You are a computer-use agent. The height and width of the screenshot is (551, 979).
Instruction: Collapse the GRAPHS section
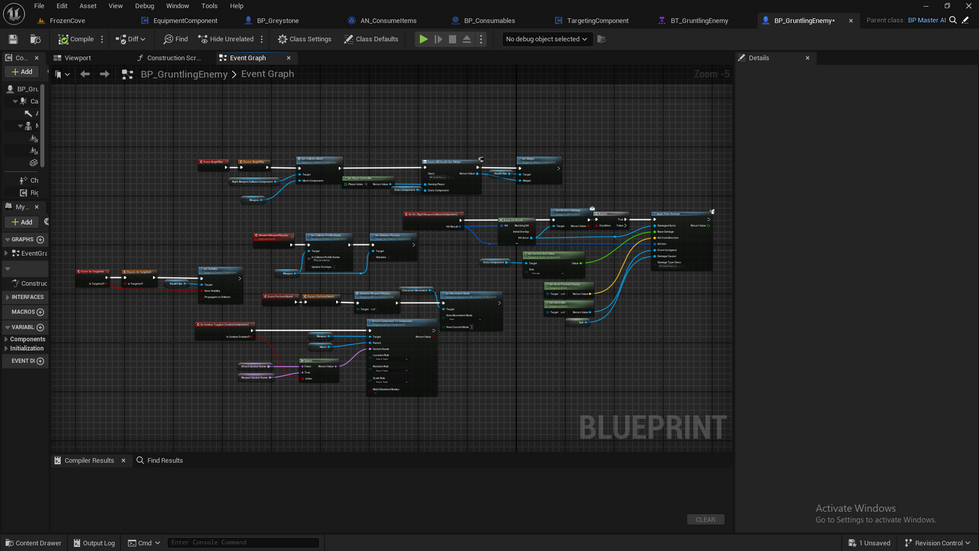pos(7,240)
